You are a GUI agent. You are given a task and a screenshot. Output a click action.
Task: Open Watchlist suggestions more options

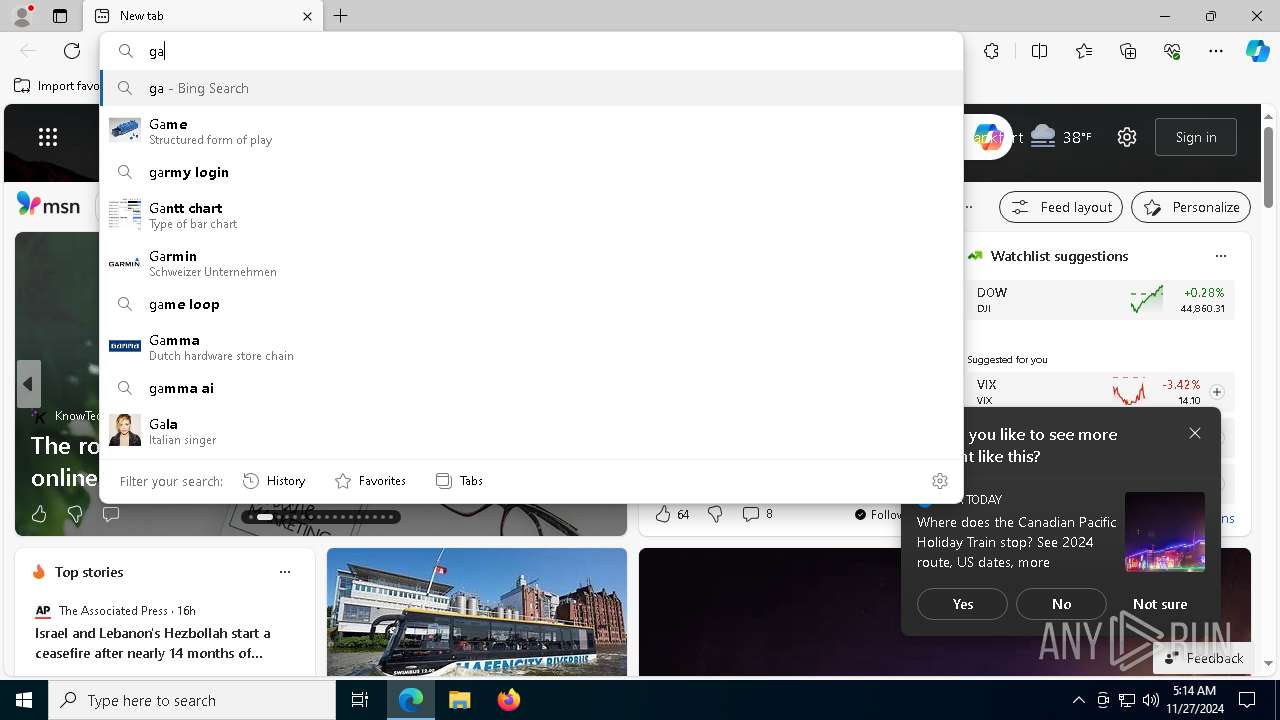coord(1221,256)
